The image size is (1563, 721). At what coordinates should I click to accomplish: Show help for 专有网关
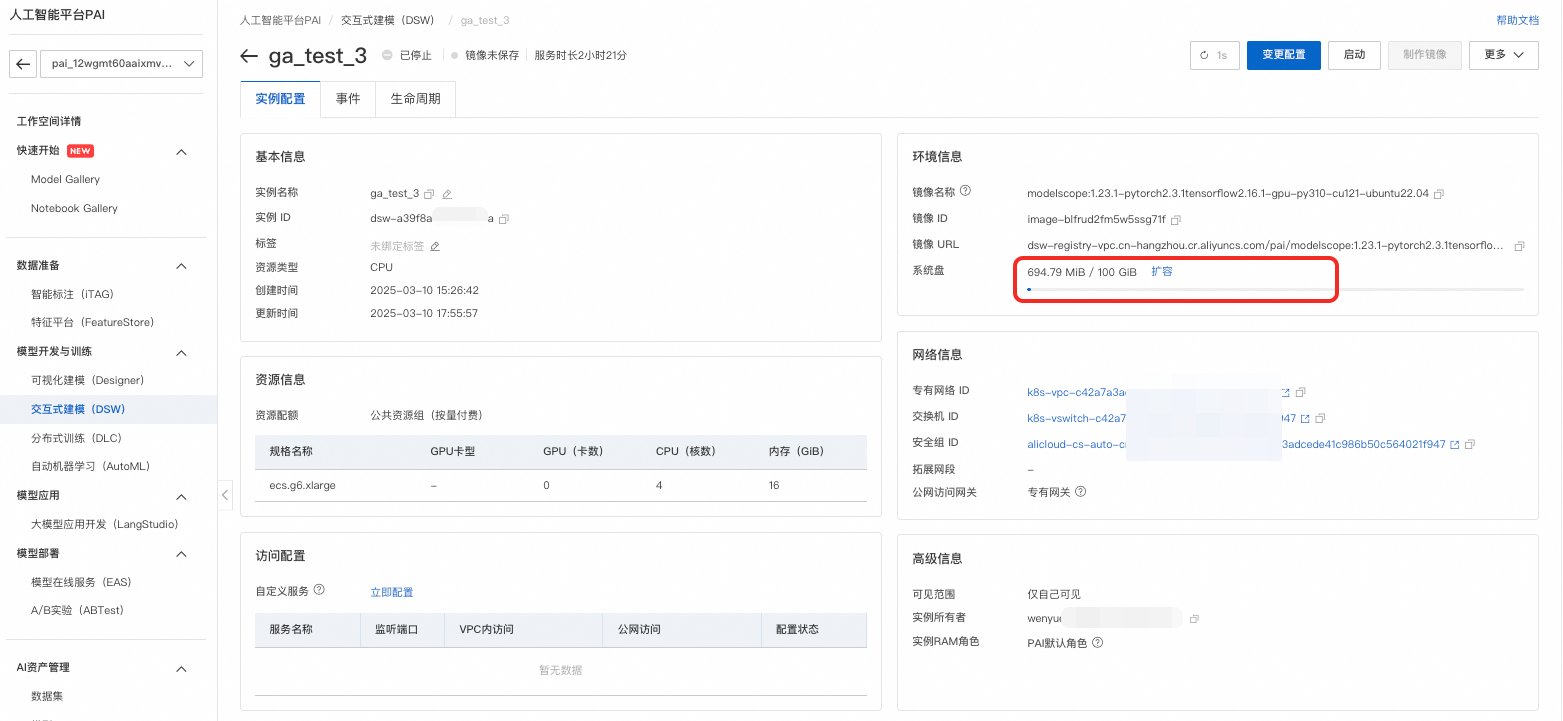[1080, 492]
